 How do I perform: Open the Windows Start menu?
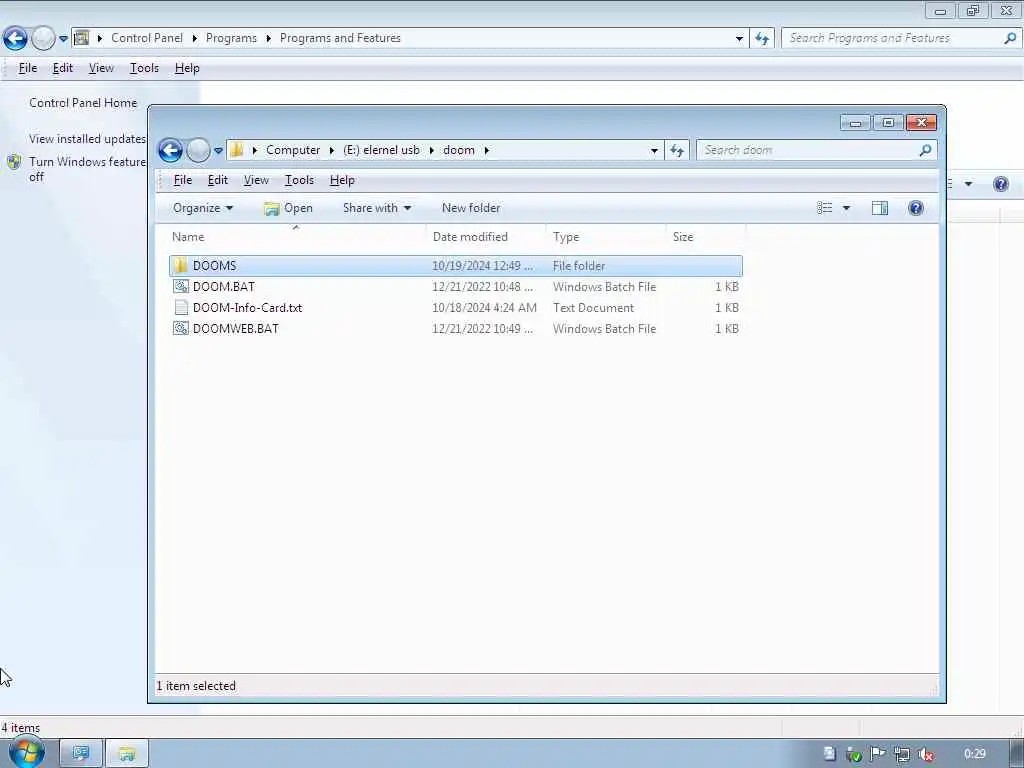(26, 752)
